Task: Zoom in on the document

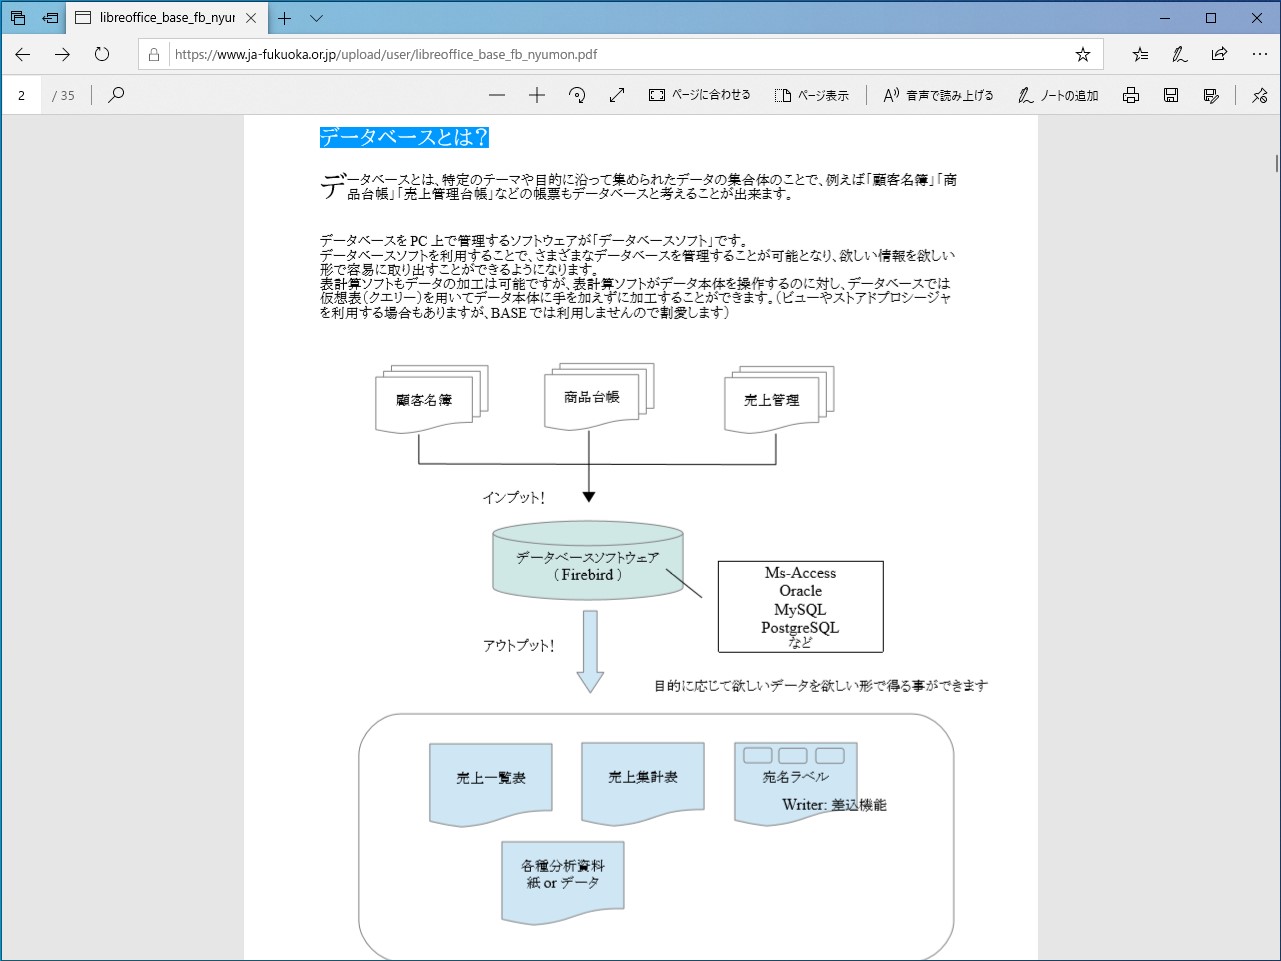Action: [537, 95]
